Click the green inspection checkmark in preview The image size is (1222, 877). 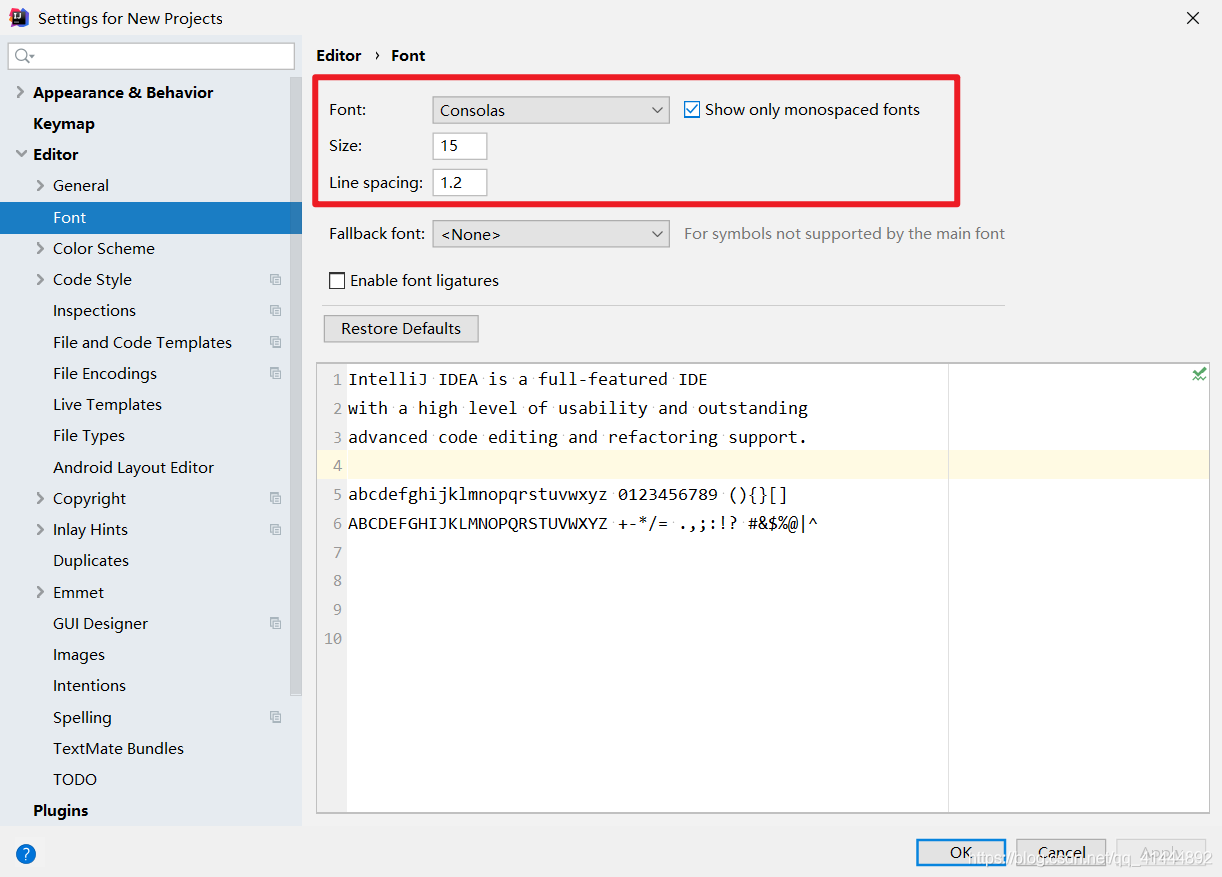click(x=1199, y=374)
